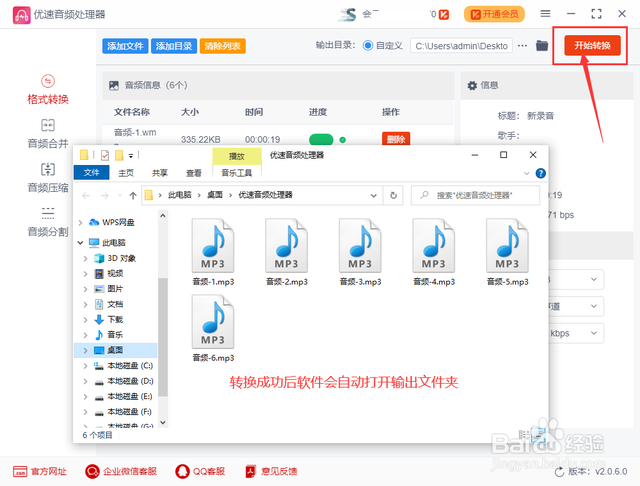This screenshot has height=486, width=640.
Task: Select the 音频-3.mp3 file icon
Action: pyautogui.click(x=360, y=246)
